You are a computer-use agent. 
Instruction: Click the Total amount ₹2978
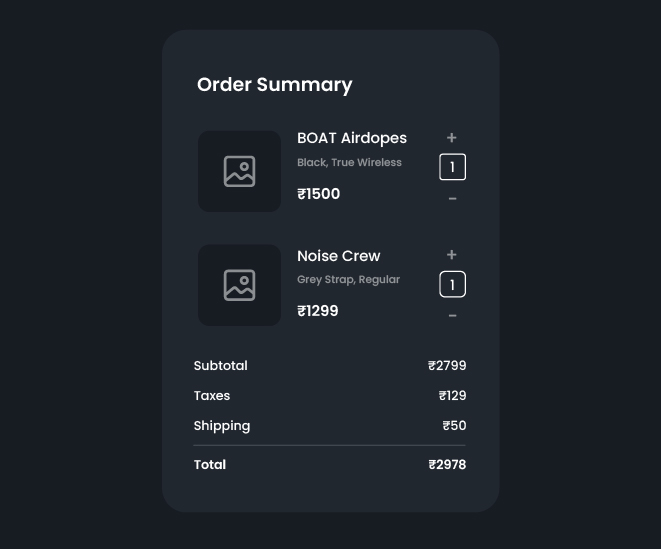pos(447,465)
